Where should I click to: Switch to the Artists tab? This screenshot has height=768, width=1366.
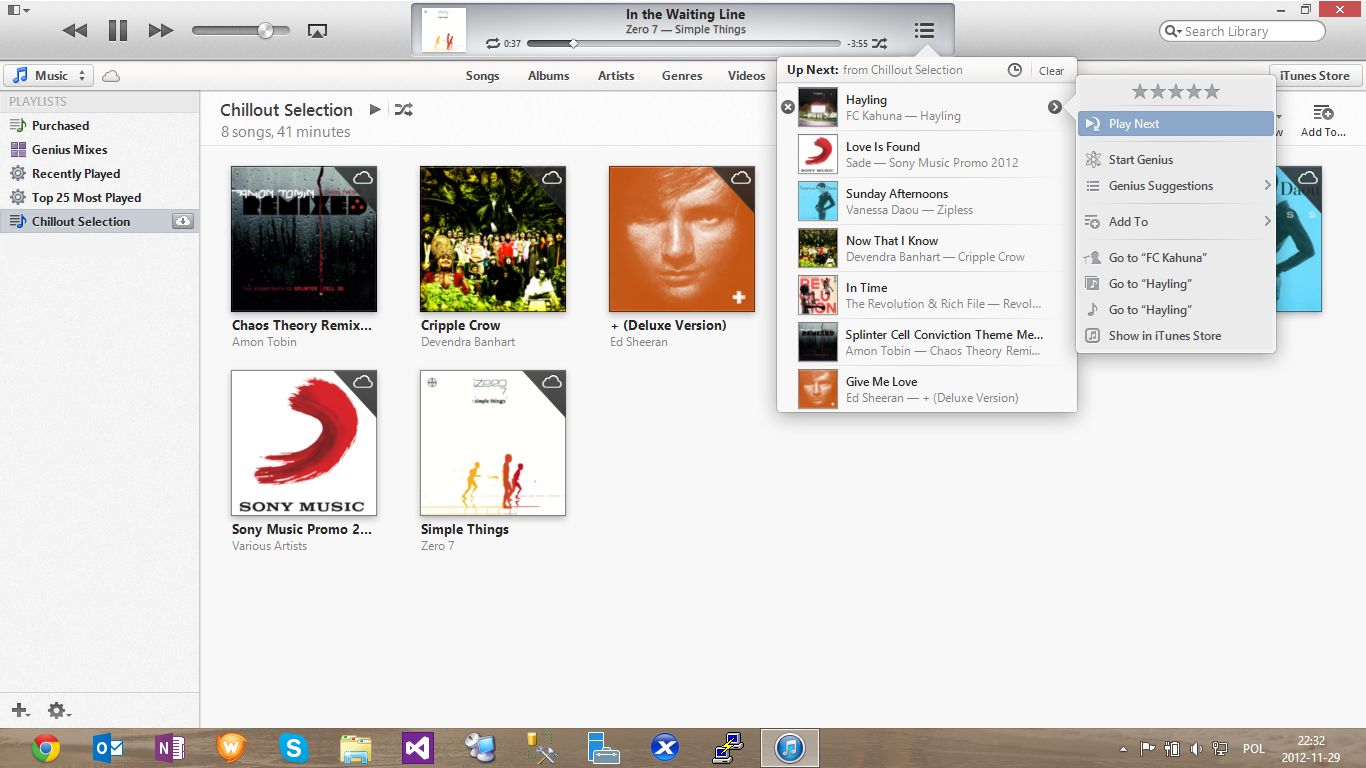(616, 76)
